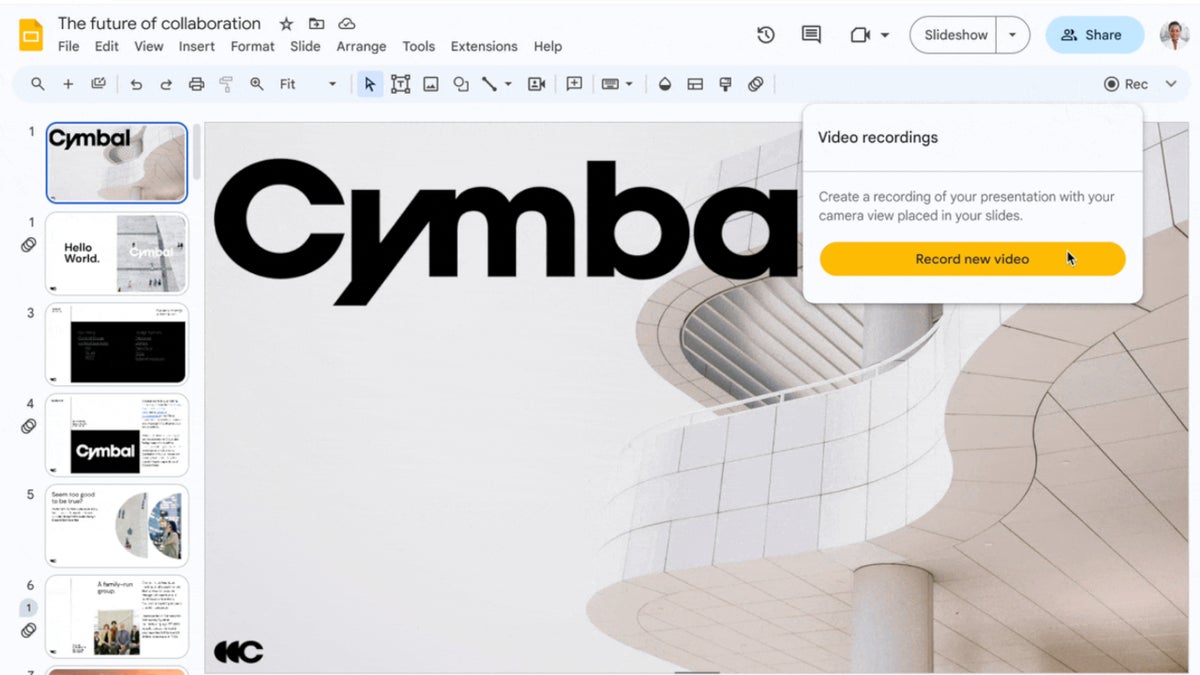The width and height of the screenshot is (1200, 675).
Task: Click the paint format roller icon
Action: [226, 84]
